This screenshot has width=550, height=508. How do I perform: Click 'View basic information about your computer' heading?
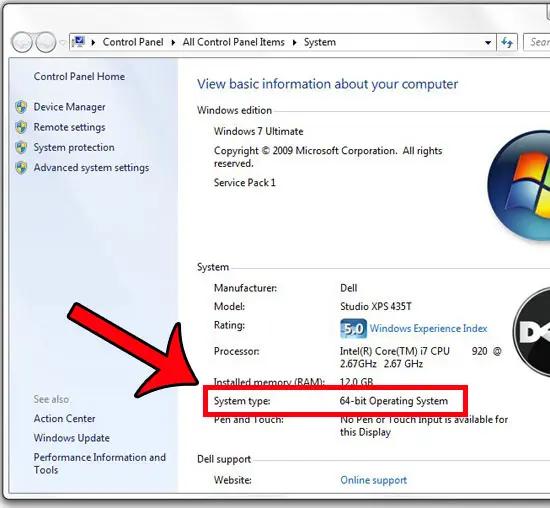click(x=328, y=84)
